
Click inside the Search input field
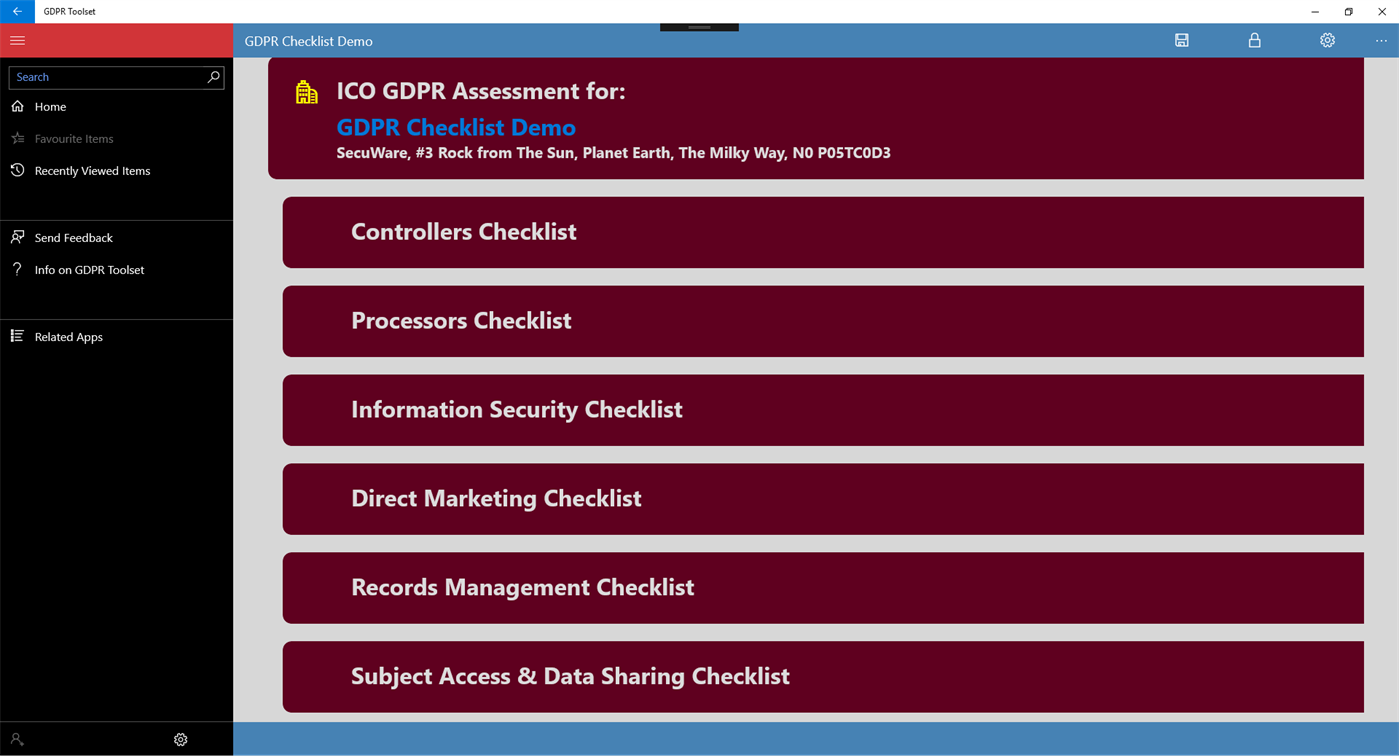click(x=100, y=77)
